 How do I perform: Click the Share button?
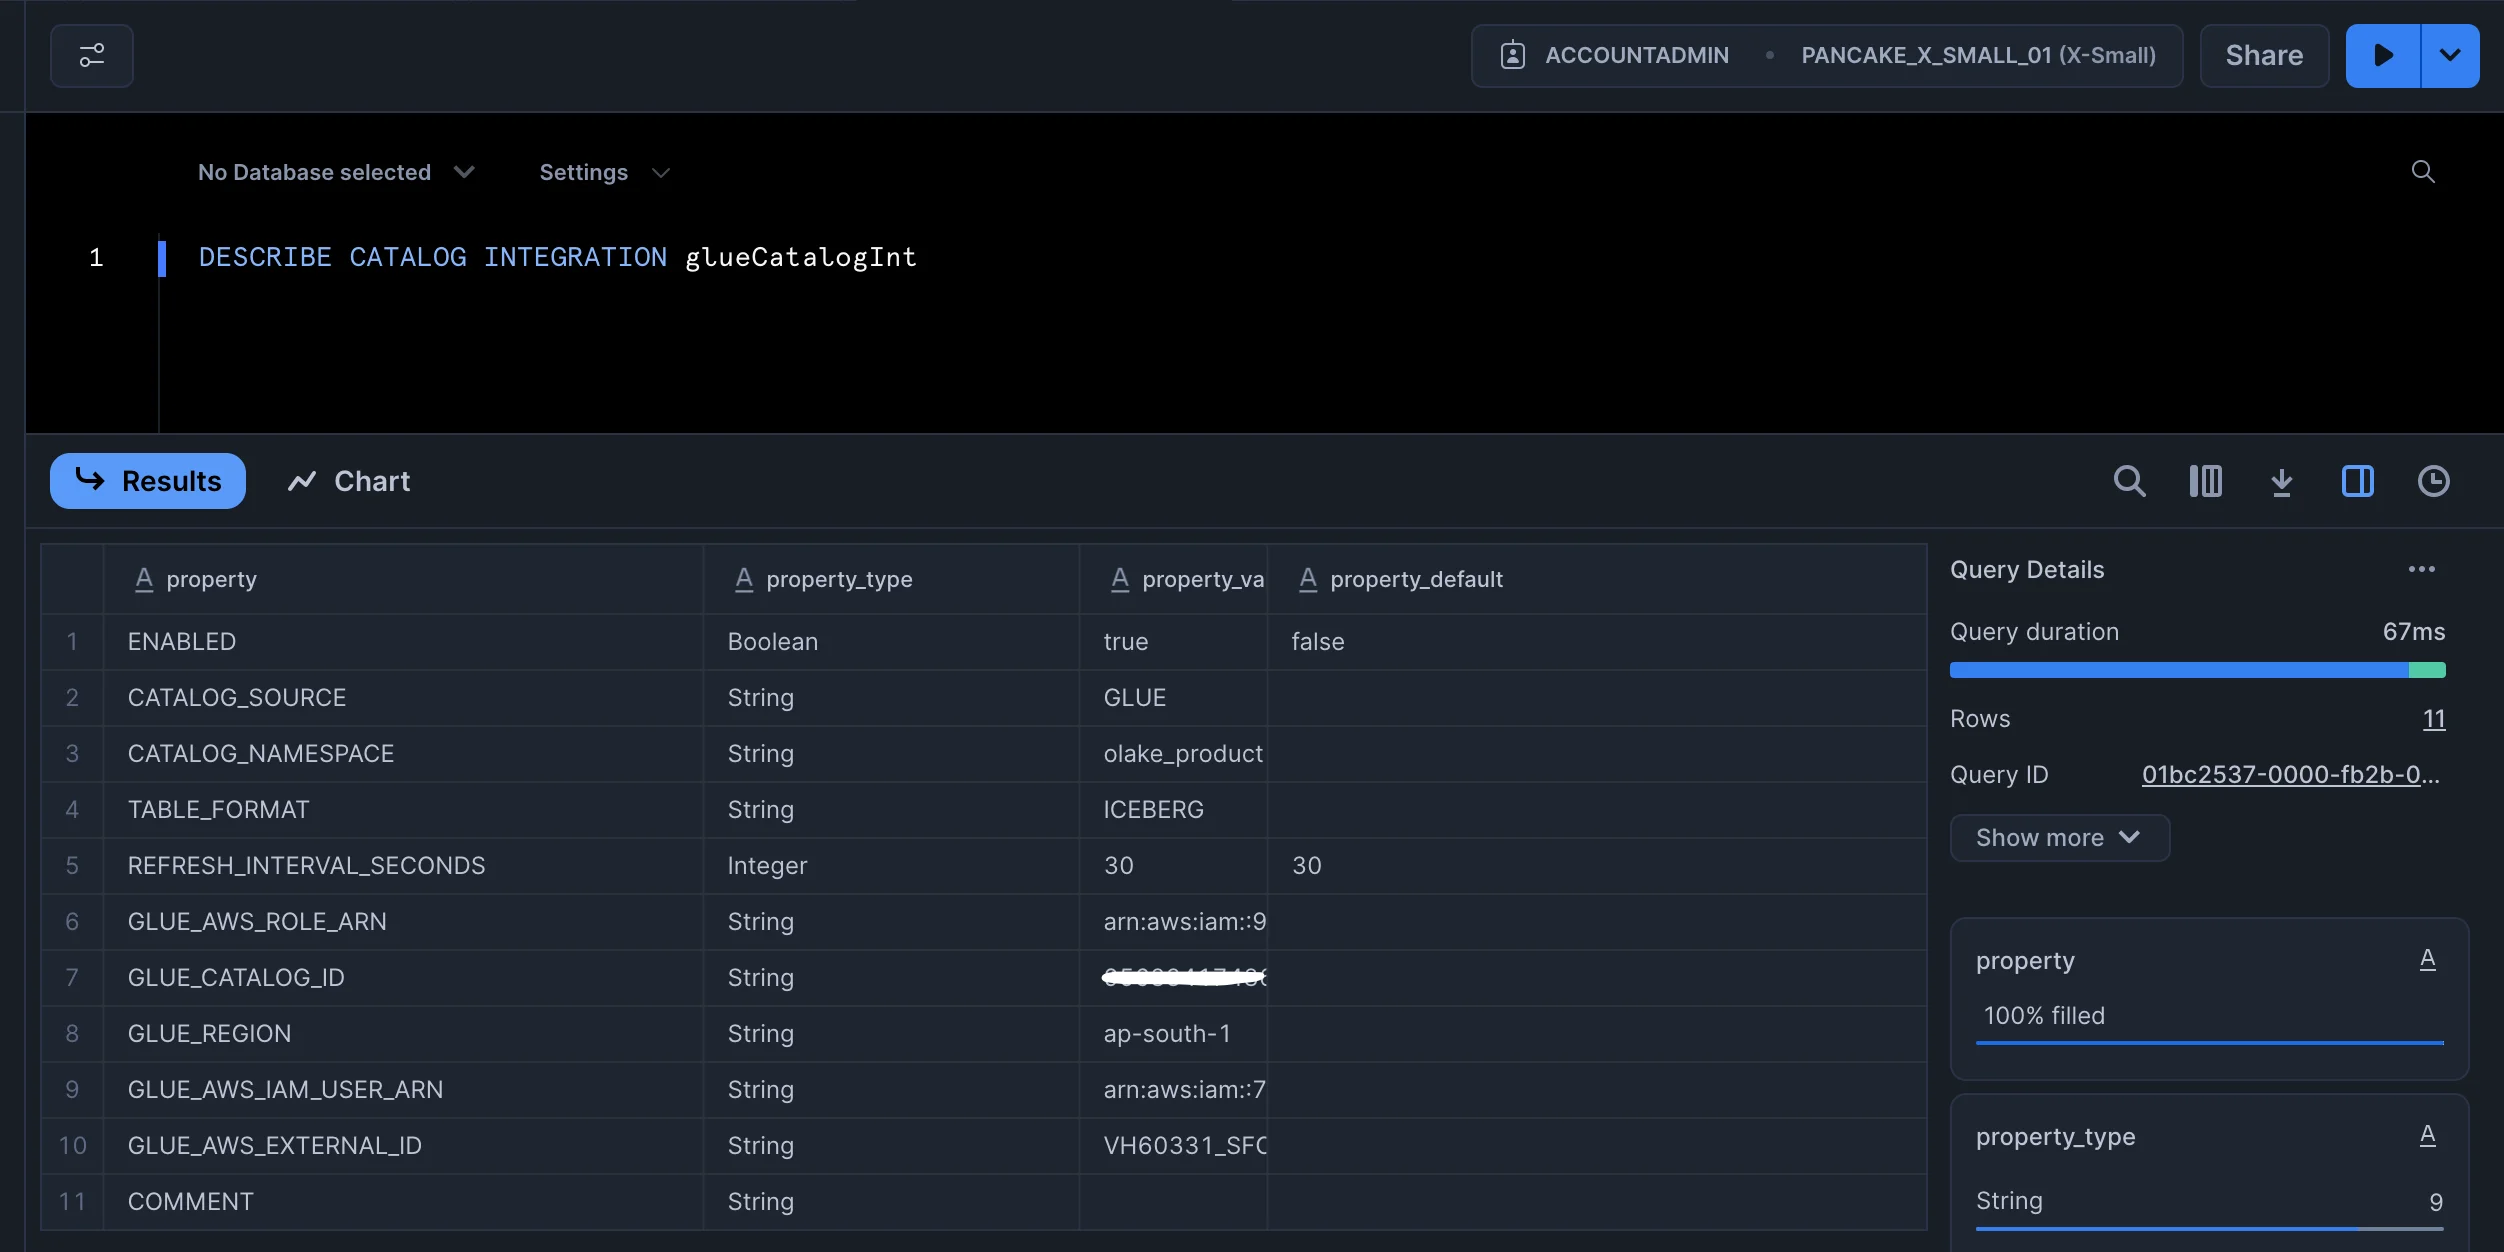coord(2264,56)
